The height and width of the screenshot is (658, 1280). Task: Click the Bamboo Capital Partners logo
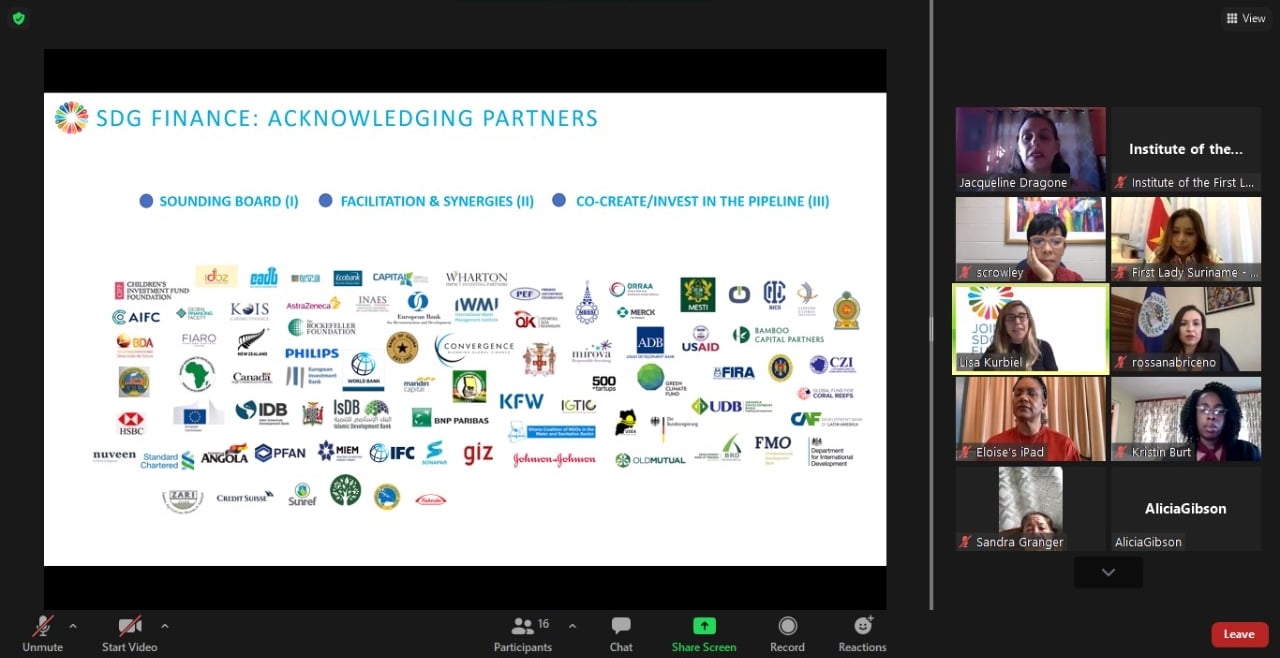[778, 335]
